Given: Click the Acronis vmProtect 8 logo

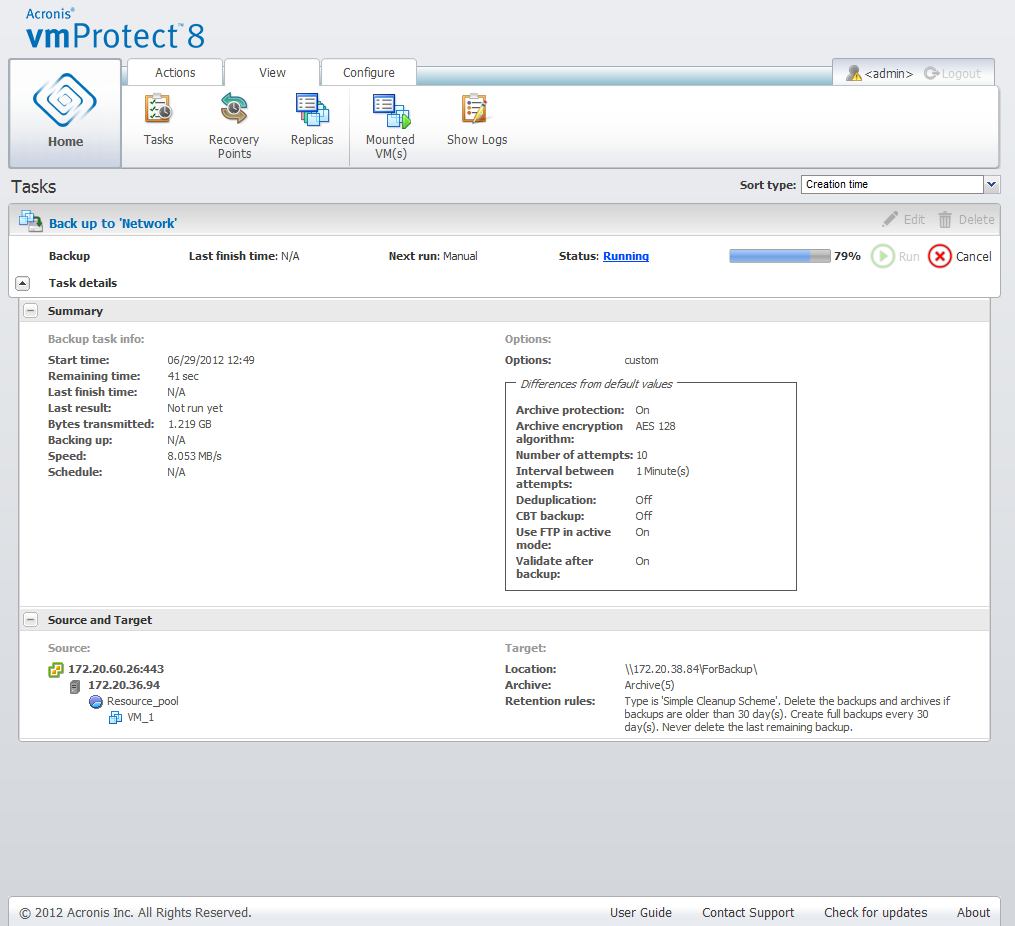Looking at the screenshot, I should pos(115,29).
